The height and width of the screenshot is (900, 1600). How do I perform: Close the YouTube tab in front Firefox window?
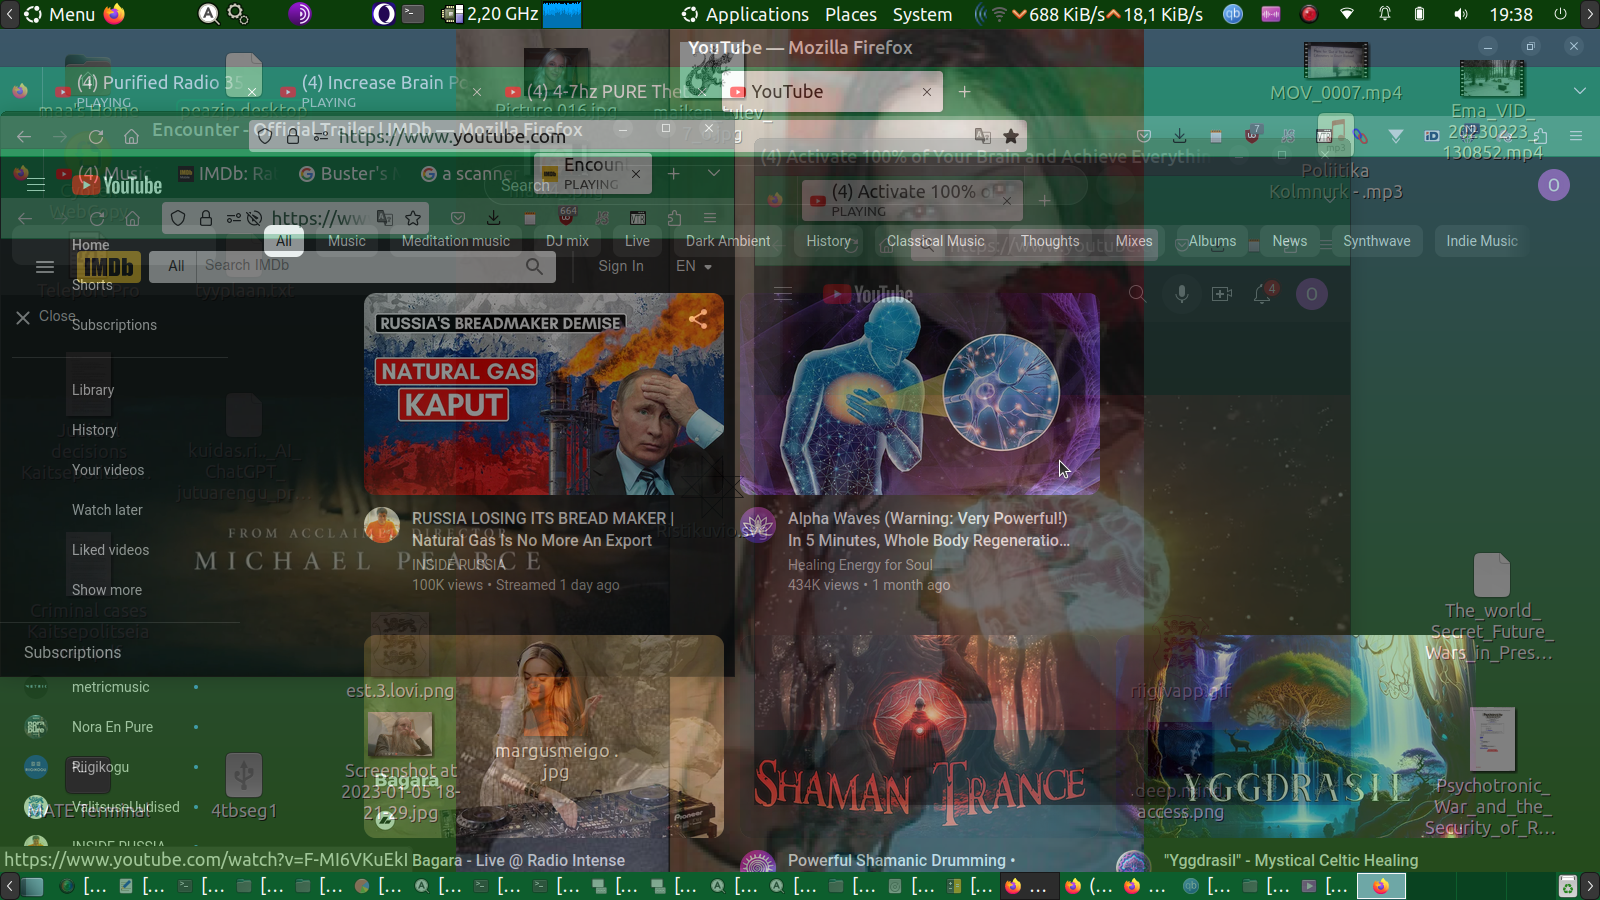(x=927, y=92)
